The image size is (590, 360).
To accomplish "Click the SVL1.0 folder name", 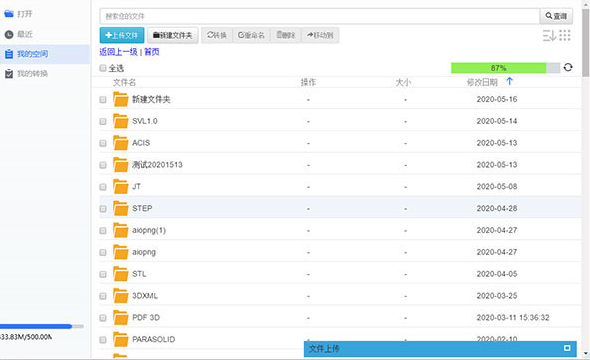I will coord(145,121).
